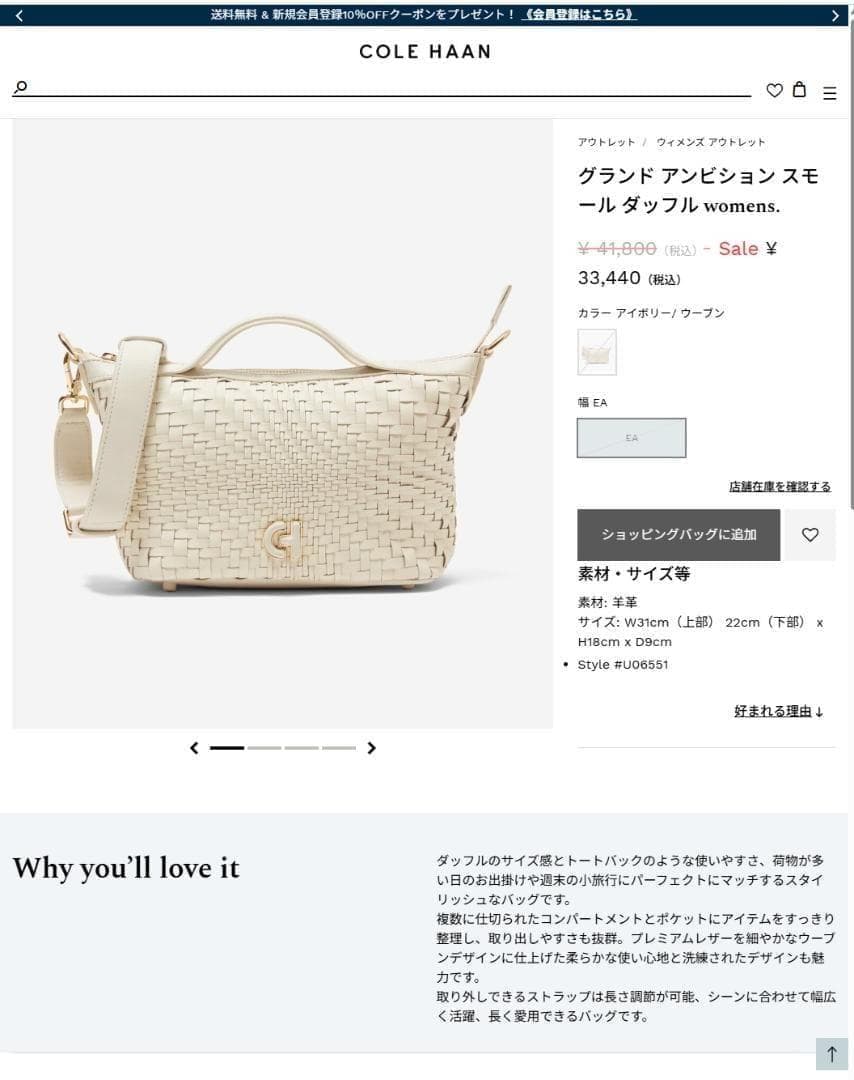
Task: Open the shopping bag icon
Action: click(799, 89)
